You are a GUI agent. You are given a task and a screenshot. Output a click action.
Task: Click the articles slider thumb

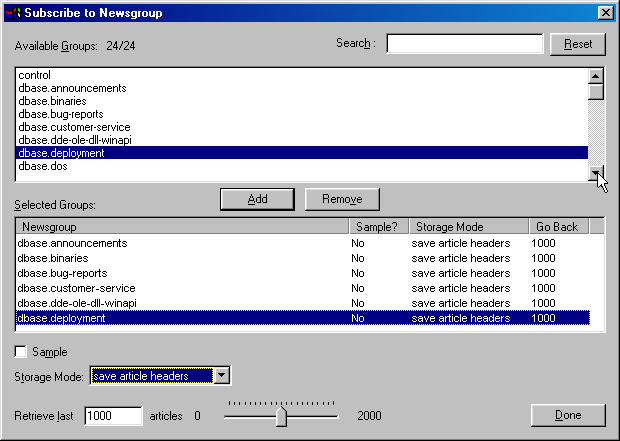coord(281,416)
